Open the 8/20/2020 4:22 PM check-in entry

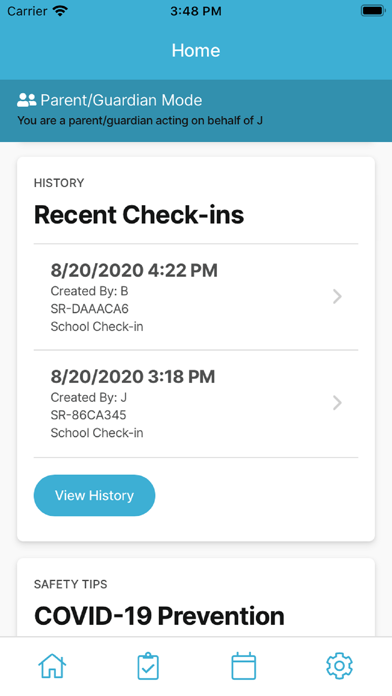coord(196,297)
